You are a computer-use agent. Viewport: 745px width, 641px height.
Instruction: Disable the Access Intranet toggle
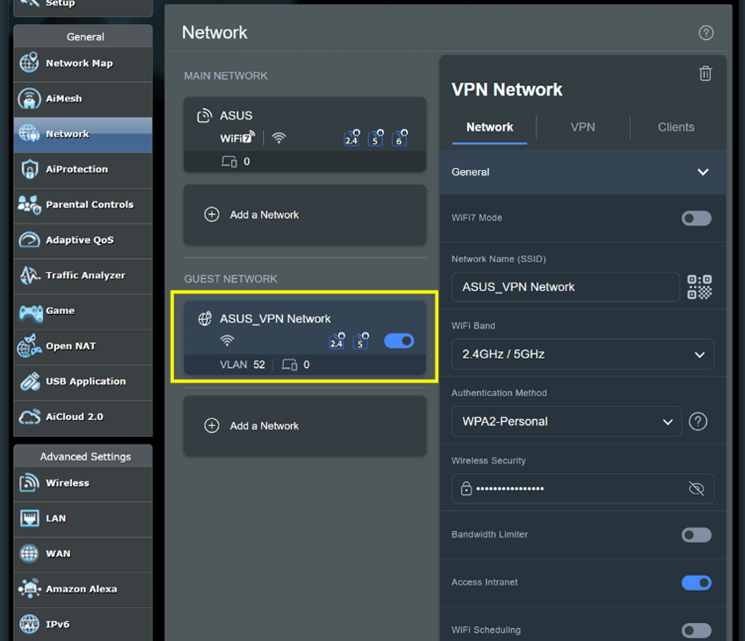point(696,583)
